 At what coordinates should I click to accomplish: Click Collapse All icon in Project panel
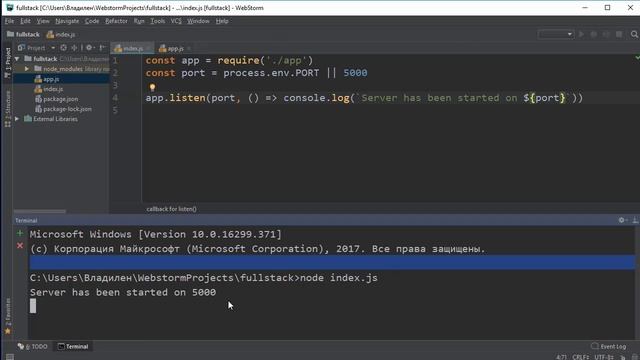pos(74,48)
